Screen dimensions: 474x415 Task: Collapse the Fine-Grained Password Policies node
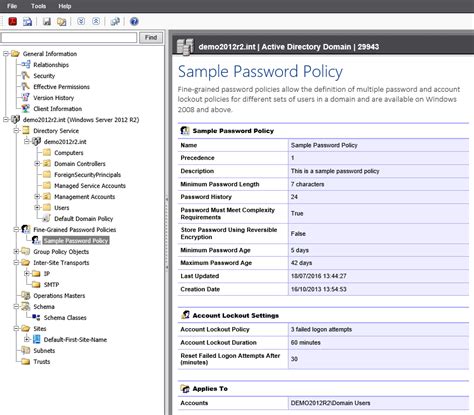coord(16,230)
